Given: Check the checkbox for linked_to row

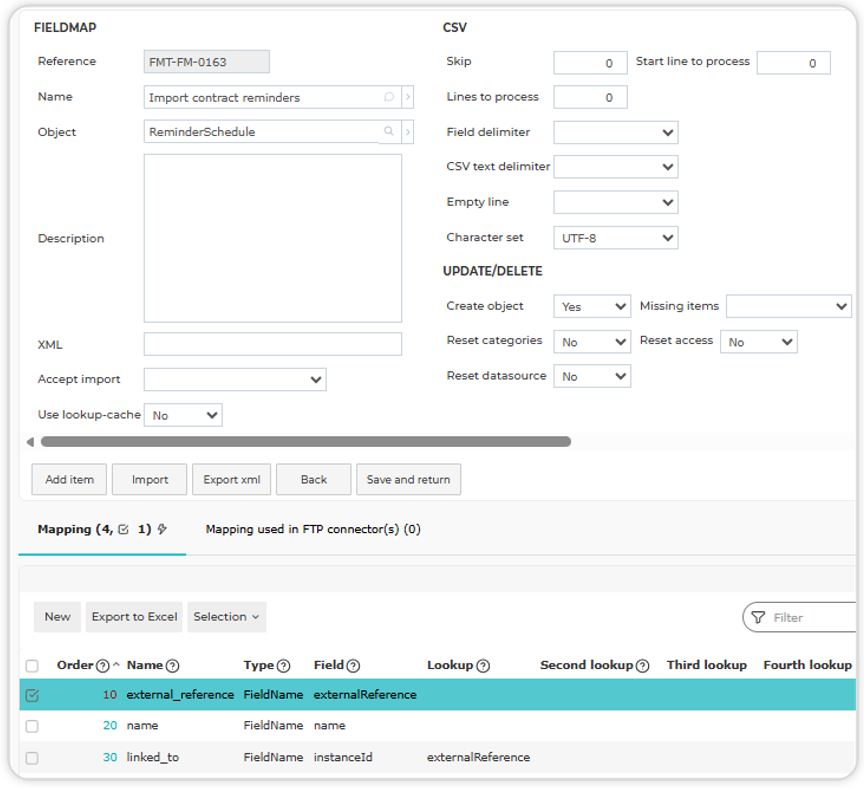Looking at the screenshot, I should point(32,758).
